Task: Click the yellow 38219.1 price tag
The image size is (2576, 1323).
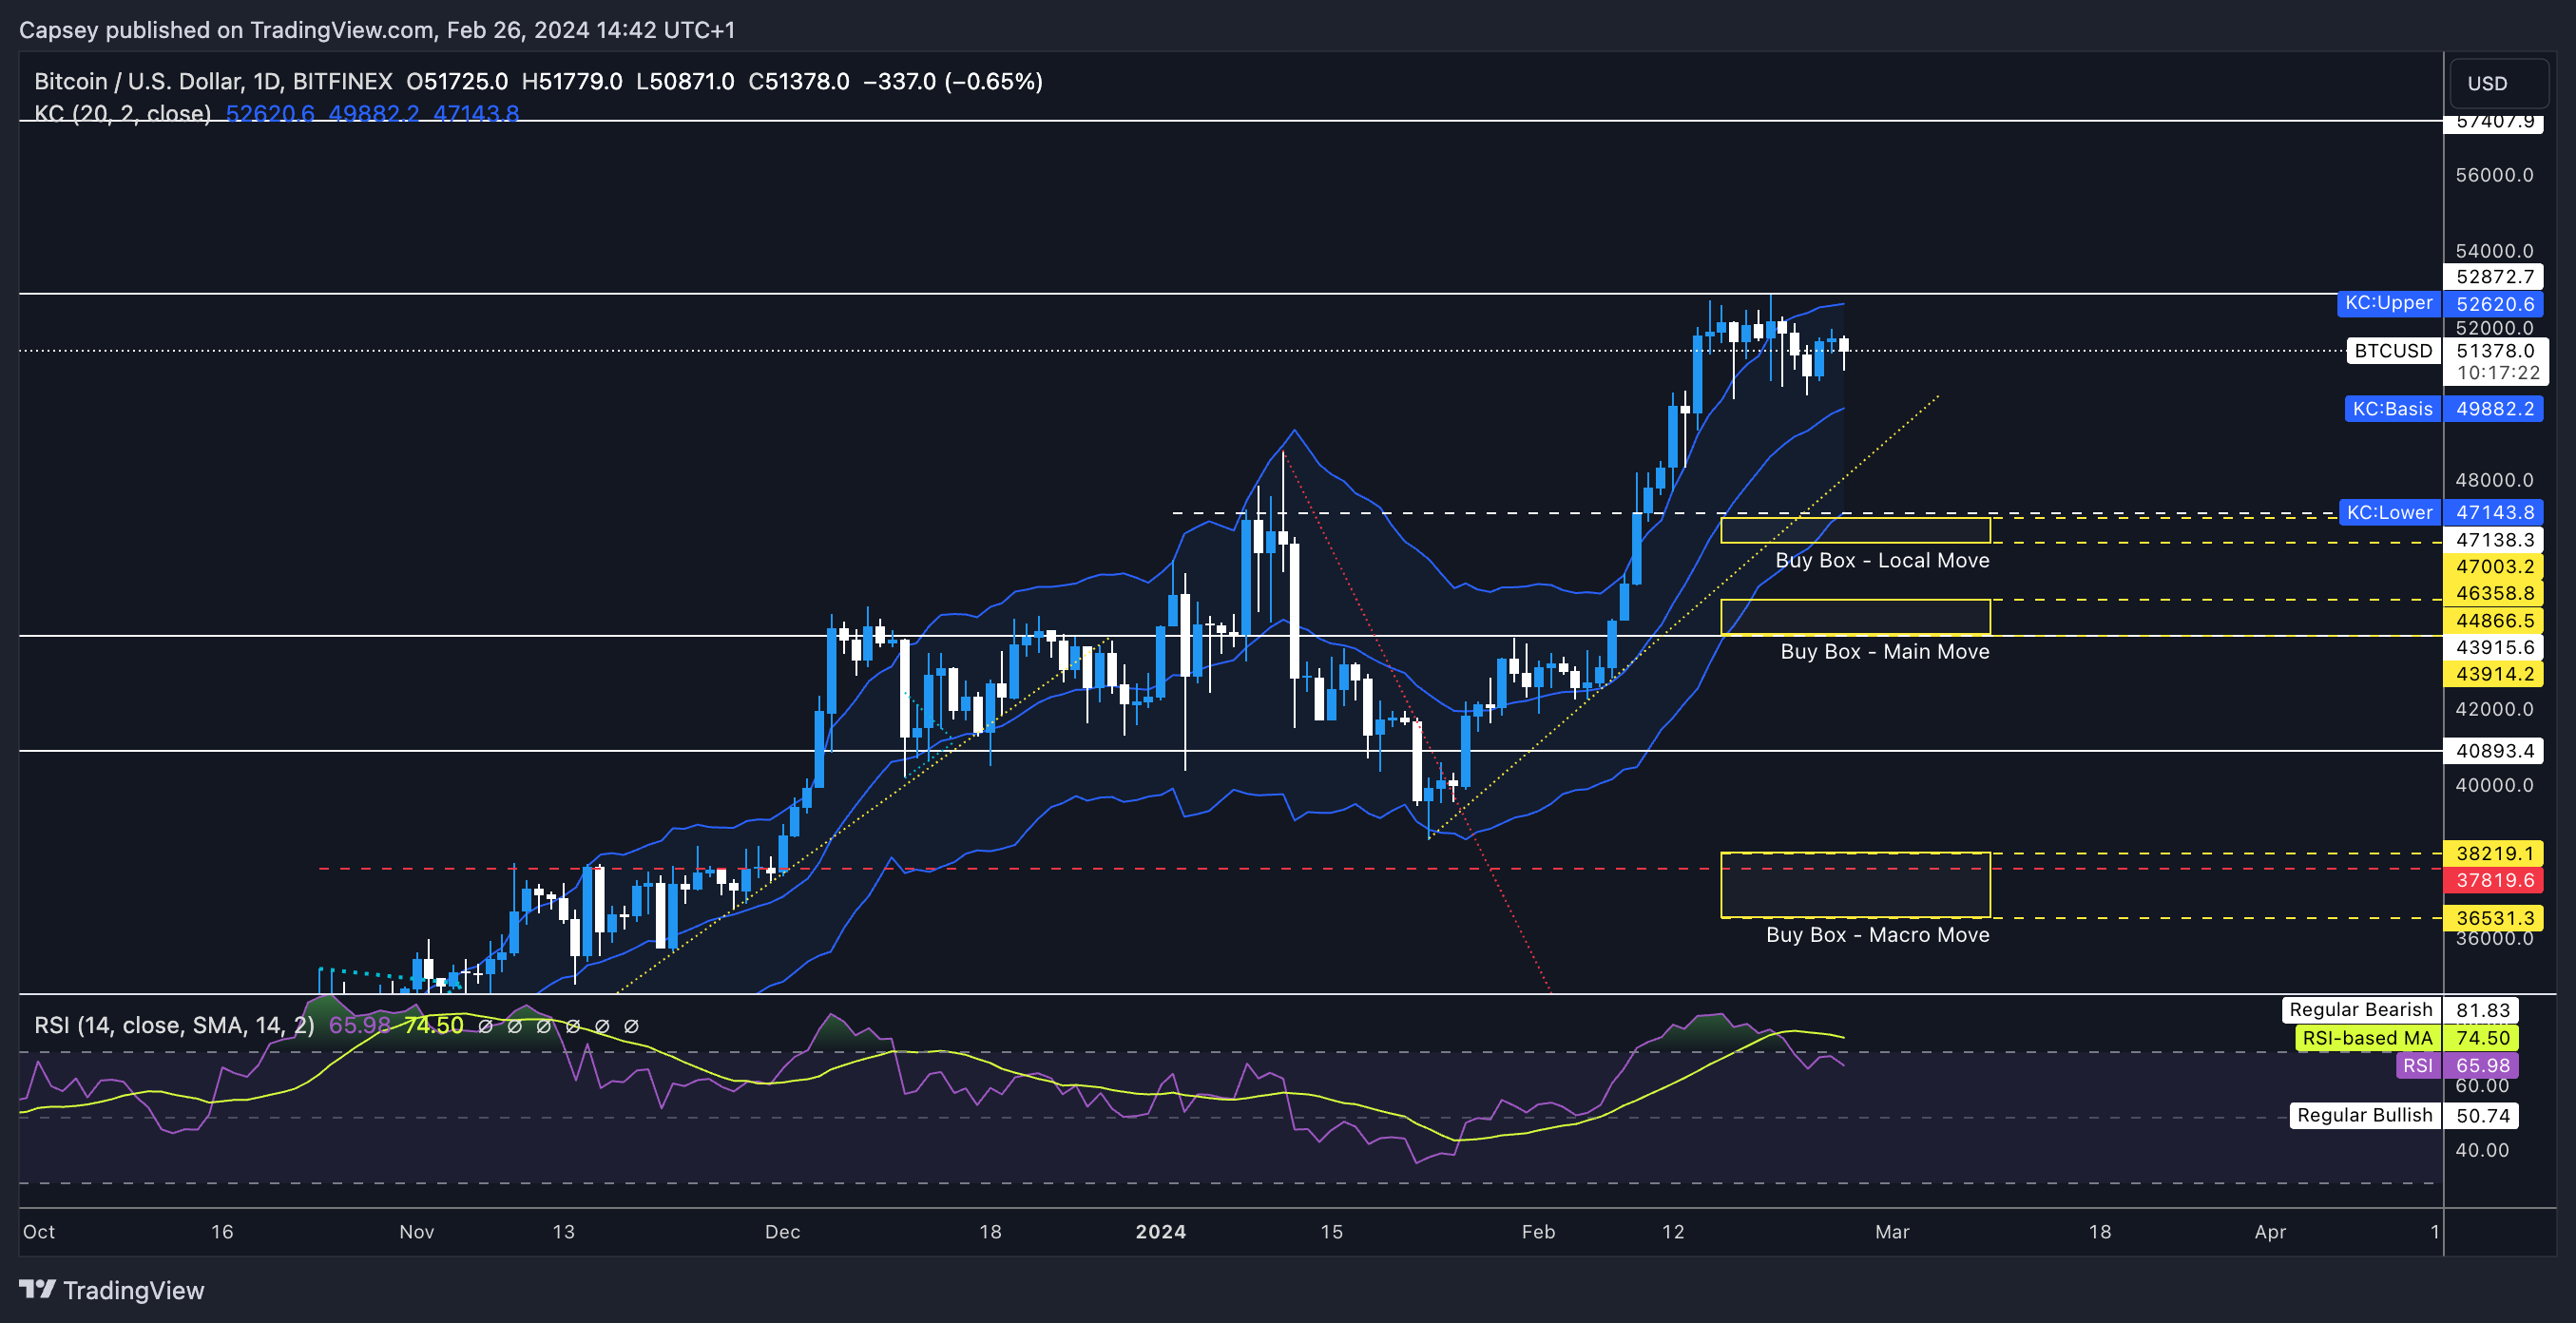Action: [2494, 854]
